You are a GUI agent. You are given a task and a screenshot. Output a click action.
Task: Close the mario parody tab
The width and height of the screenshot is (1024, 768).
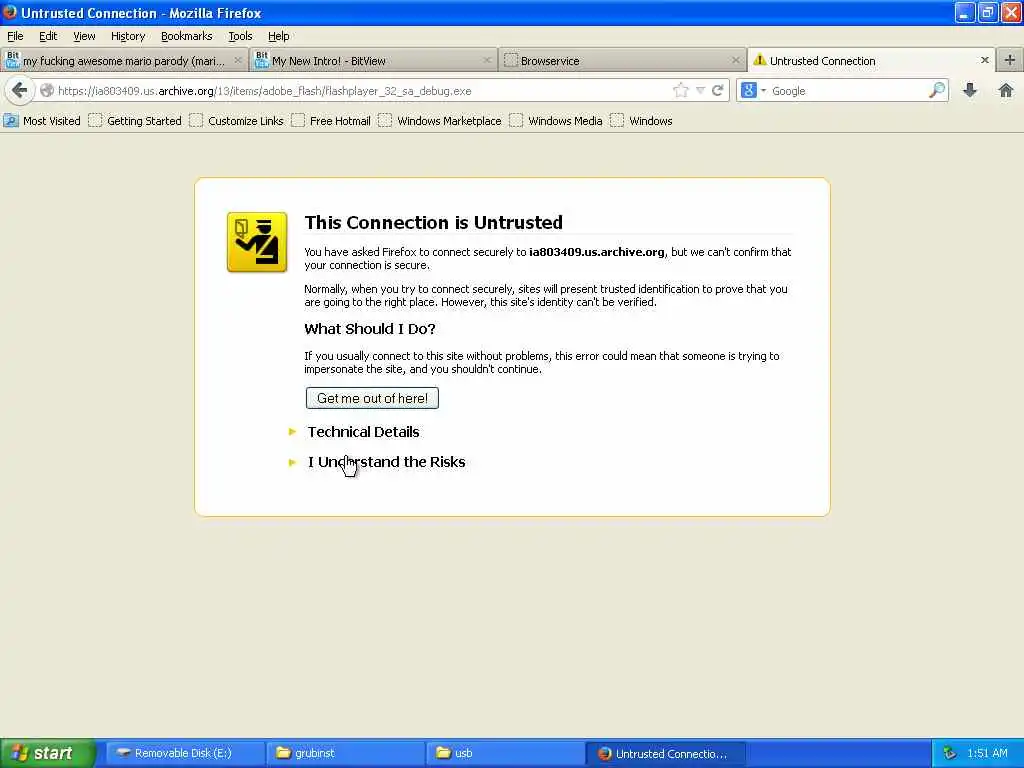click(x=238, y=60)
